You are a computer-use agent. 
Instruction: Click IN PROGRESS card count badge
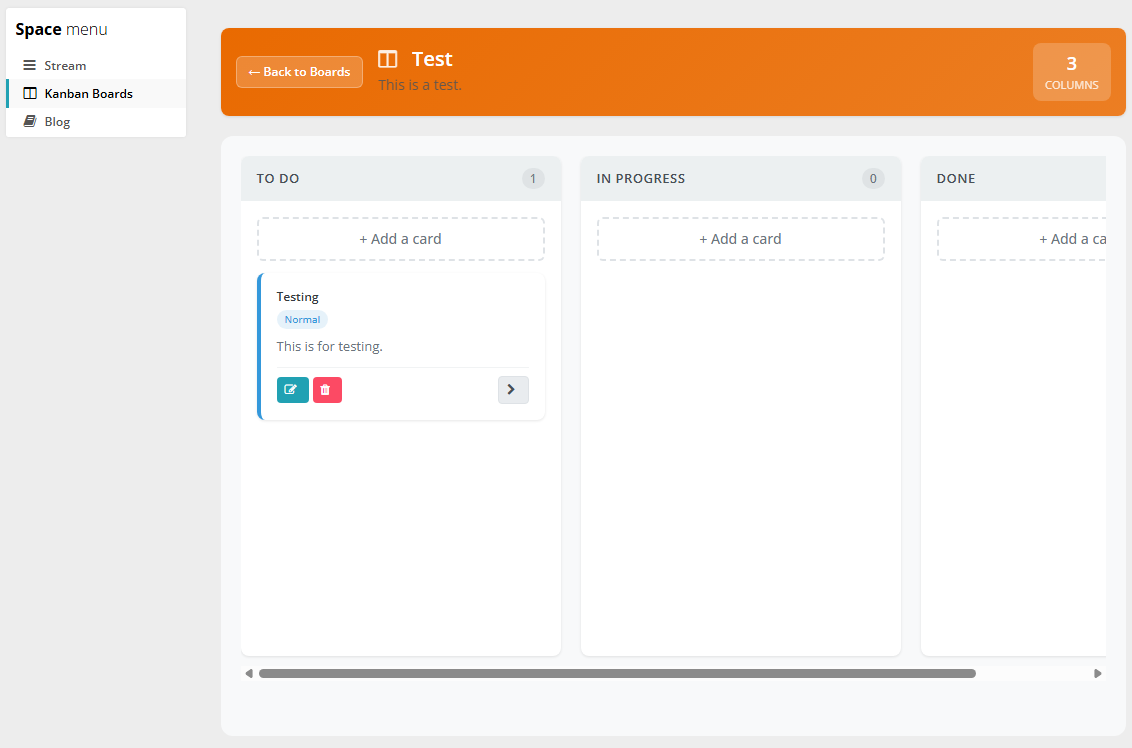pos(873,178)
